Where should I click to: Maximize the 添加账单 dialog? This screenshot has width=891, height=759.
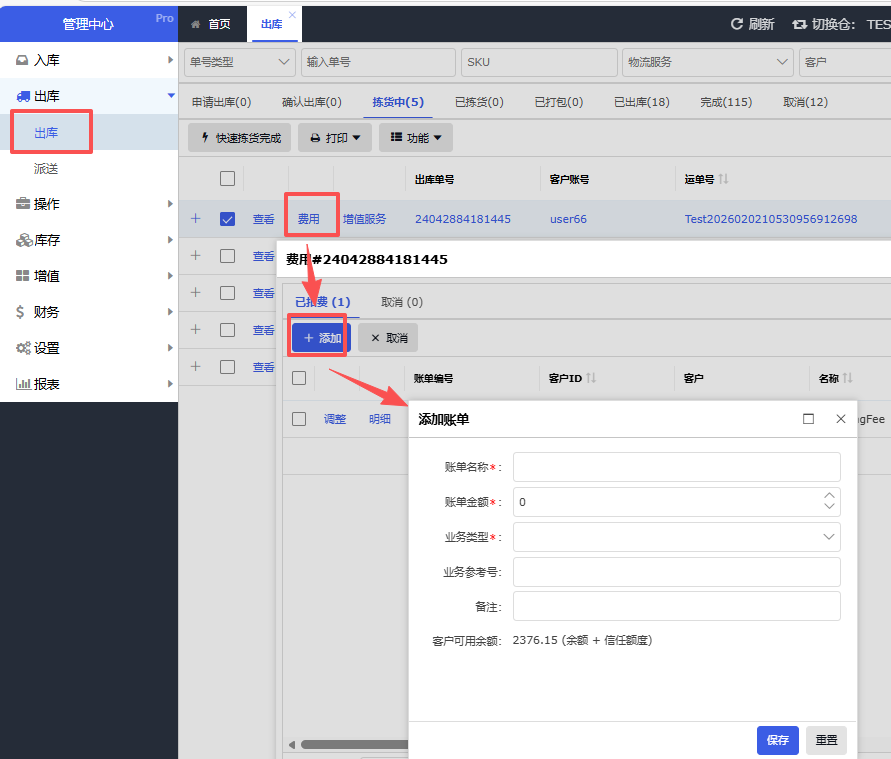click(x=808, y=419)
